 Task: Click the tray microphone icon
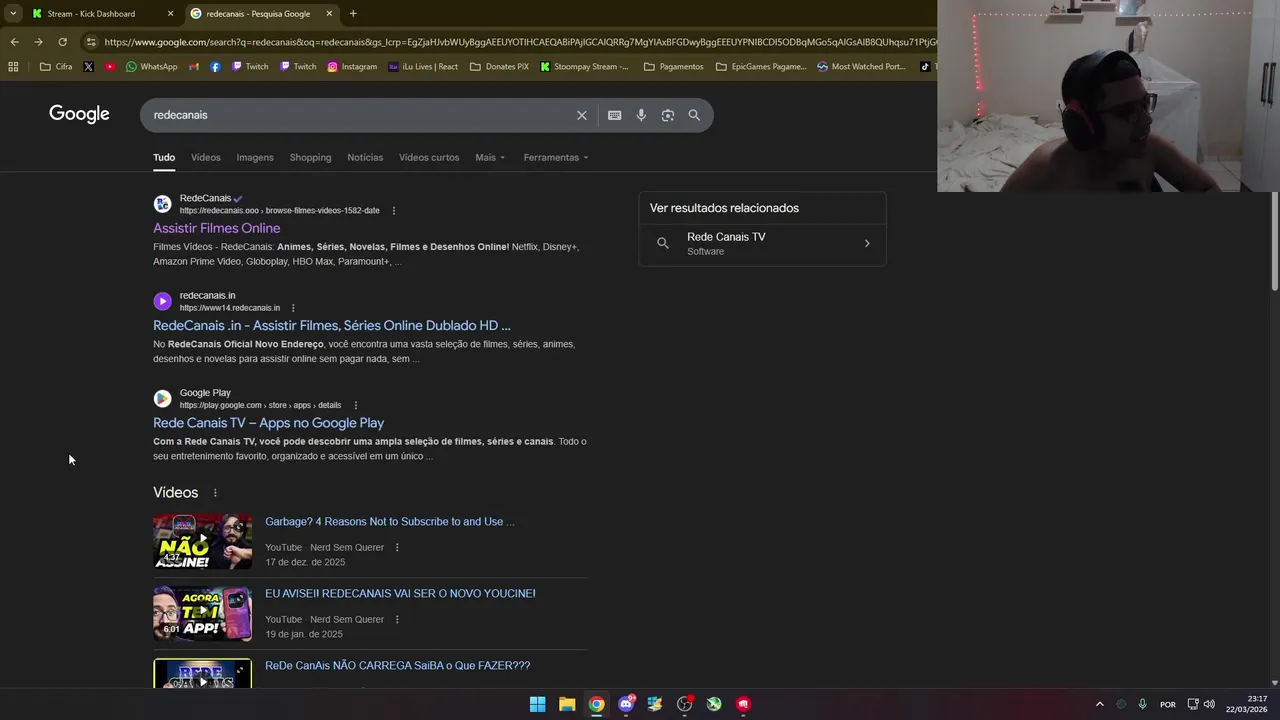point(1142,704)
